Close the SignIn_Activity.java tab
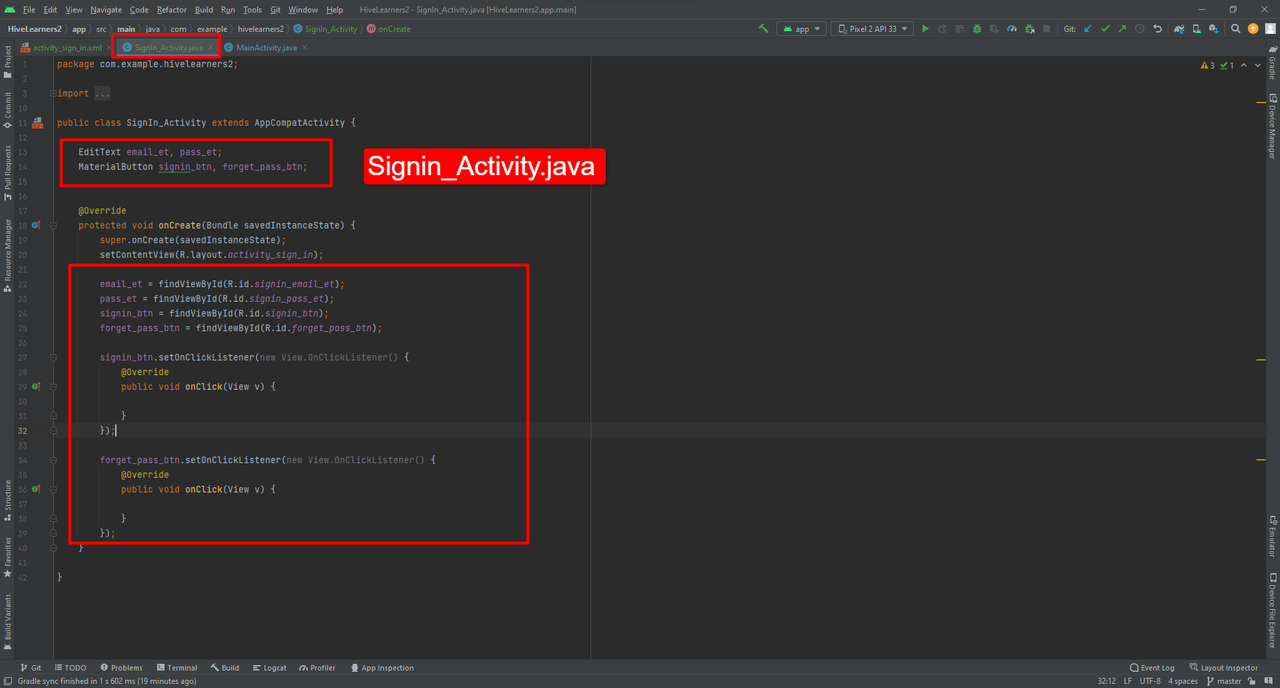The height and width of the screenshot is (688, 1280). (211, 47)
